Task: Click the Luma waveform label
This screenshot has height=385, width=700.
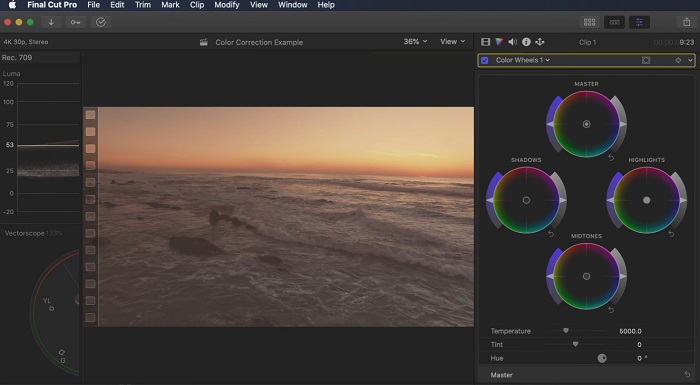Action: (12, 73)
